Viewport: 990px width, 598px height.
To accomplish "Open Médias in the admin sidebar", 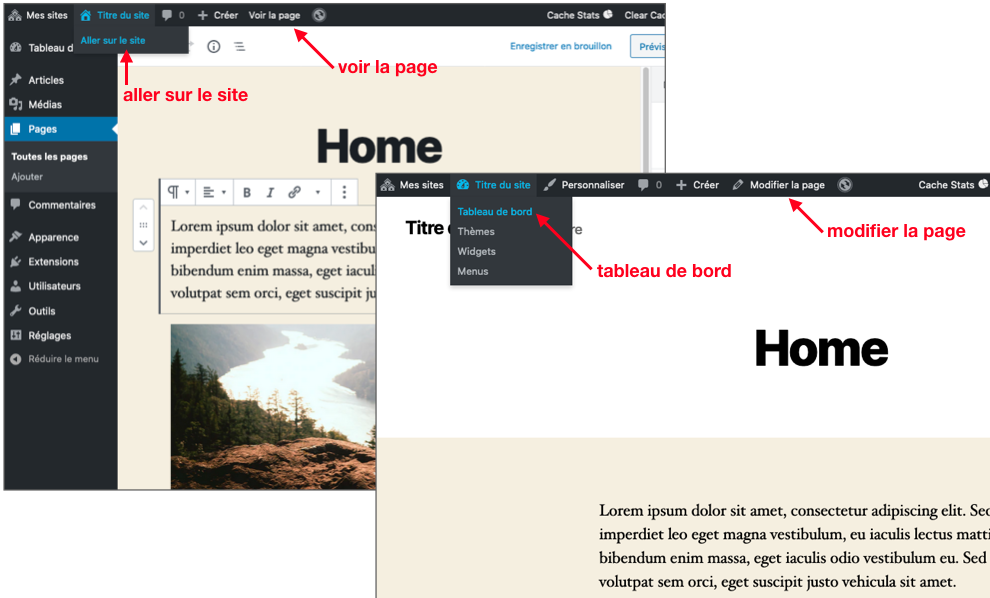I will pyautogui.click(x=45, y=104).
